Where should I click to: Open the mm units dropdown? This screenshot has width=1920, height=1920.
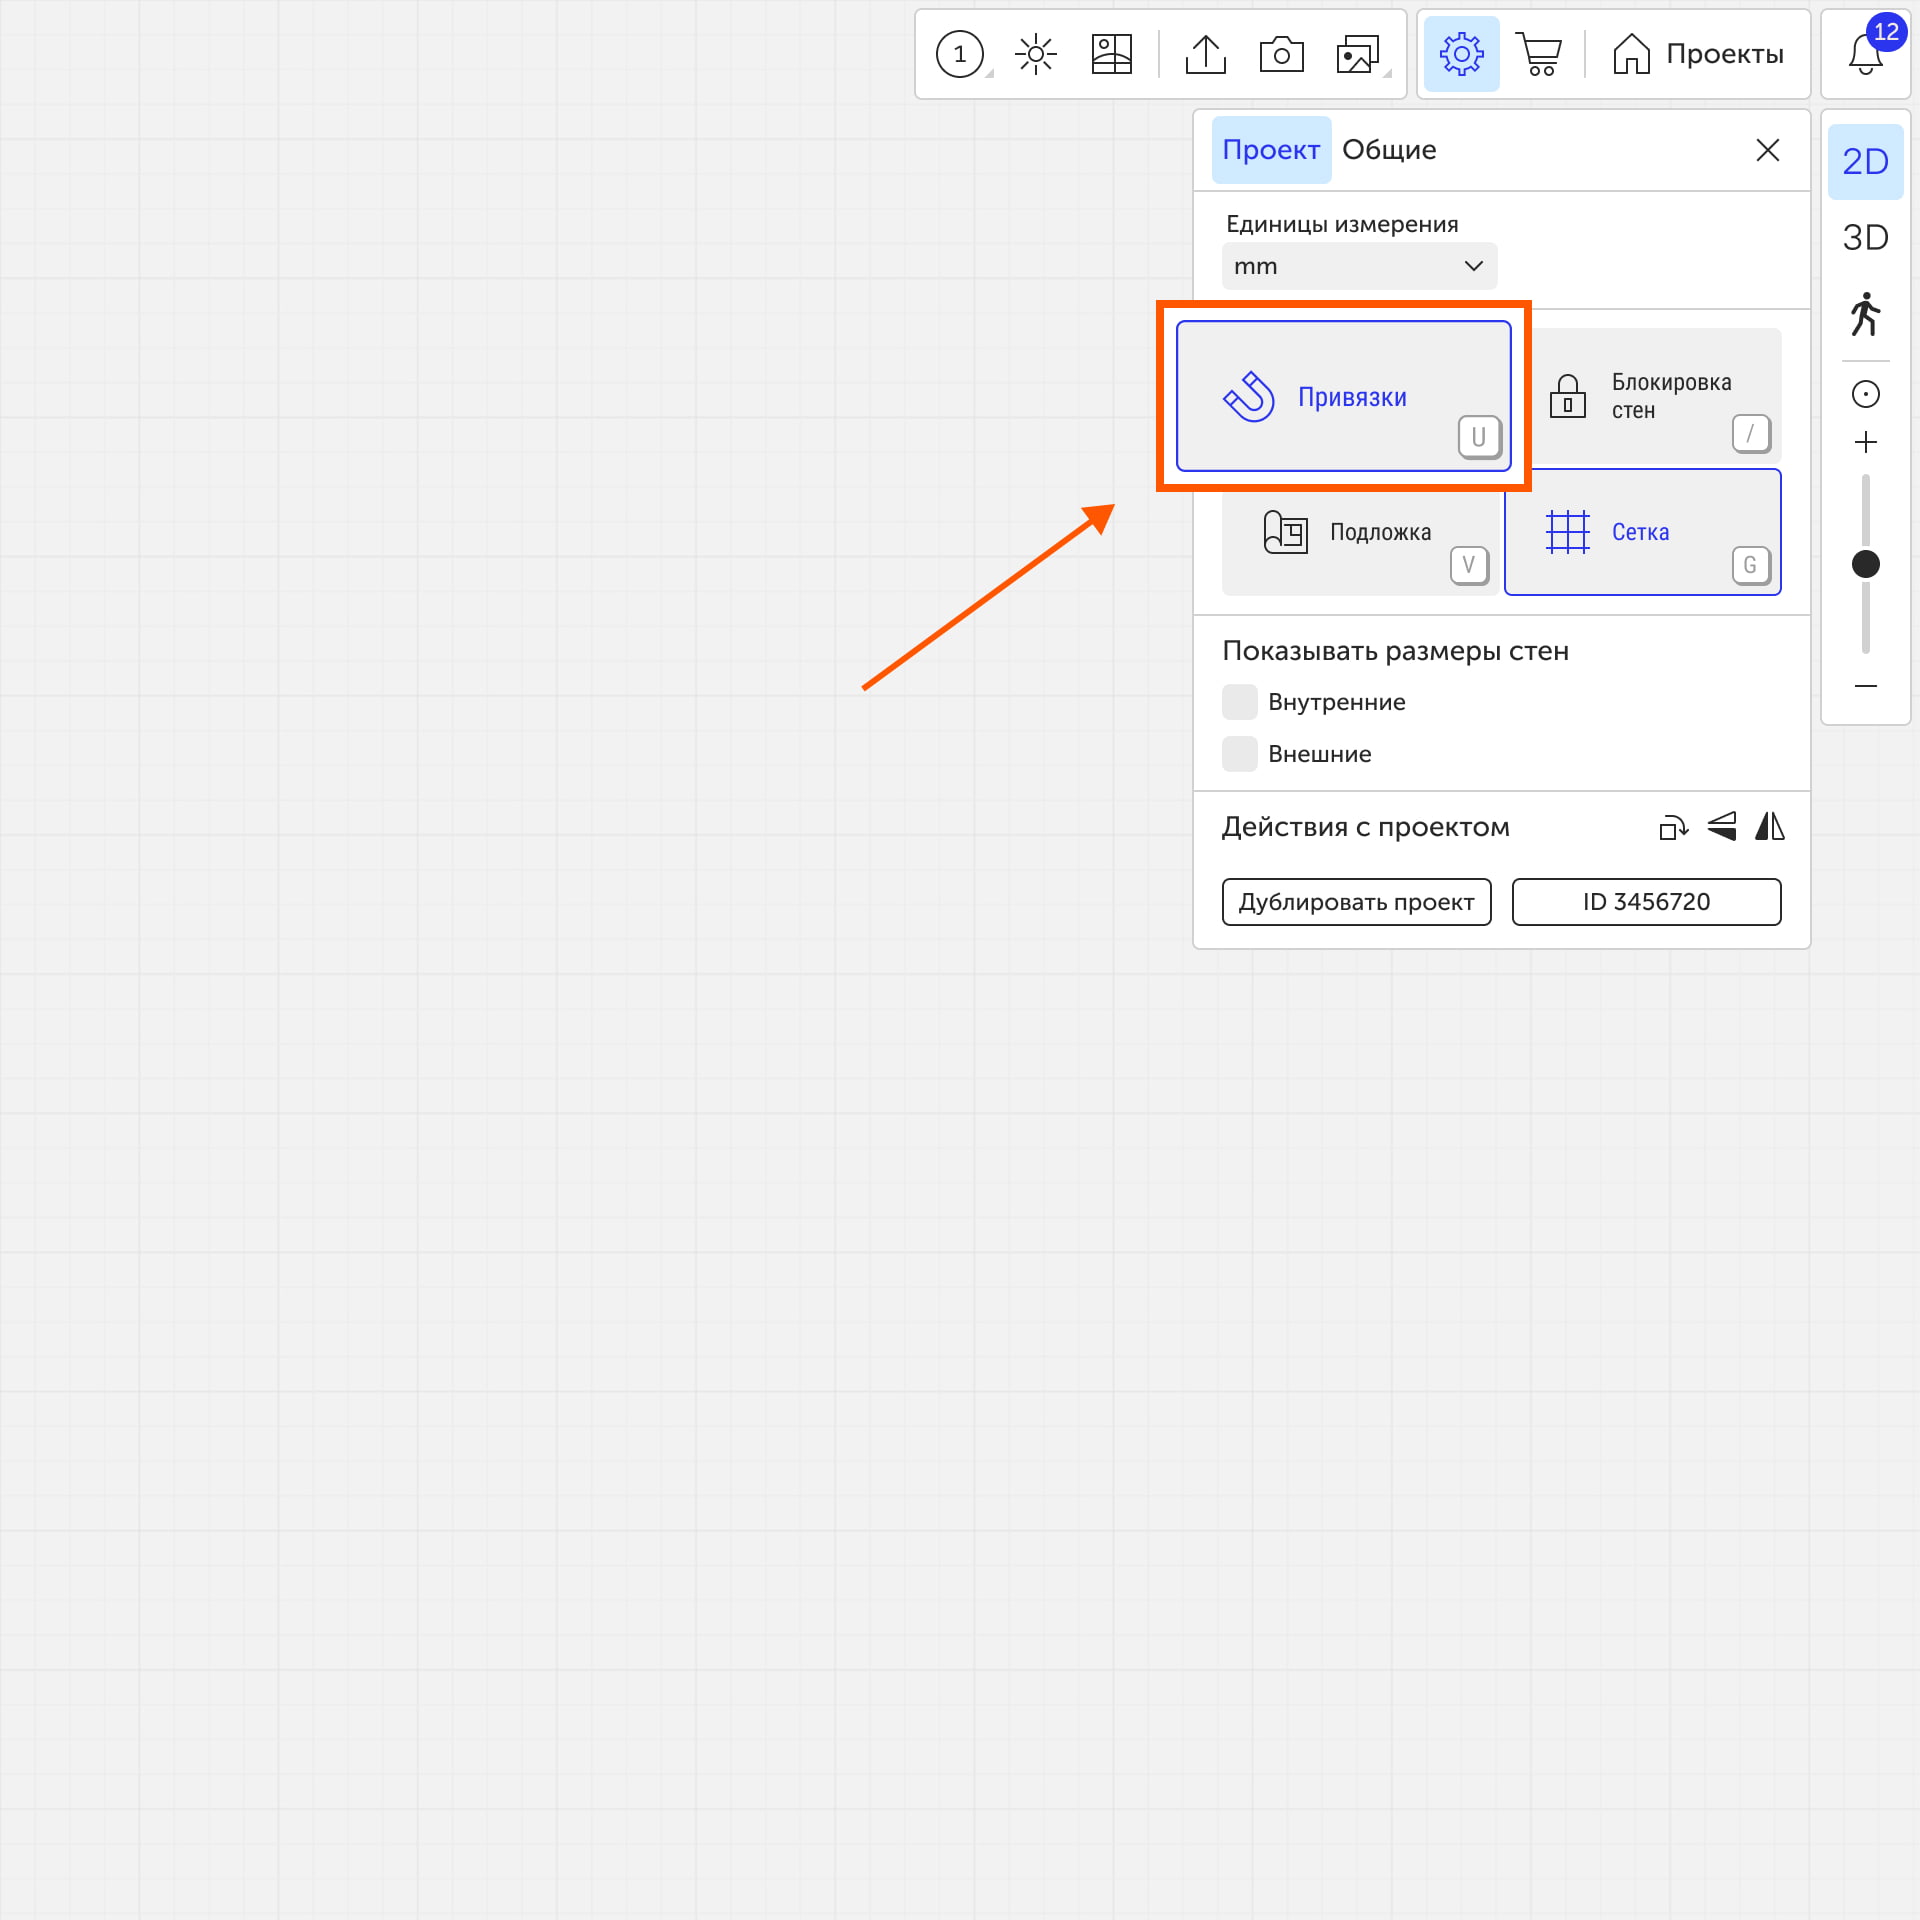pos(1359,266)
